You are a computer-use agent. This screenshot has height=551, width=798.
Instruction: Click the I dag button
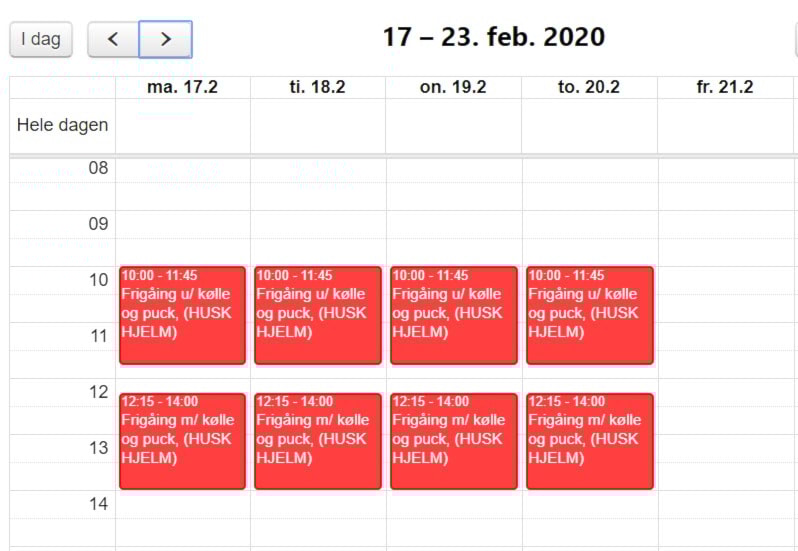(41, 39)
